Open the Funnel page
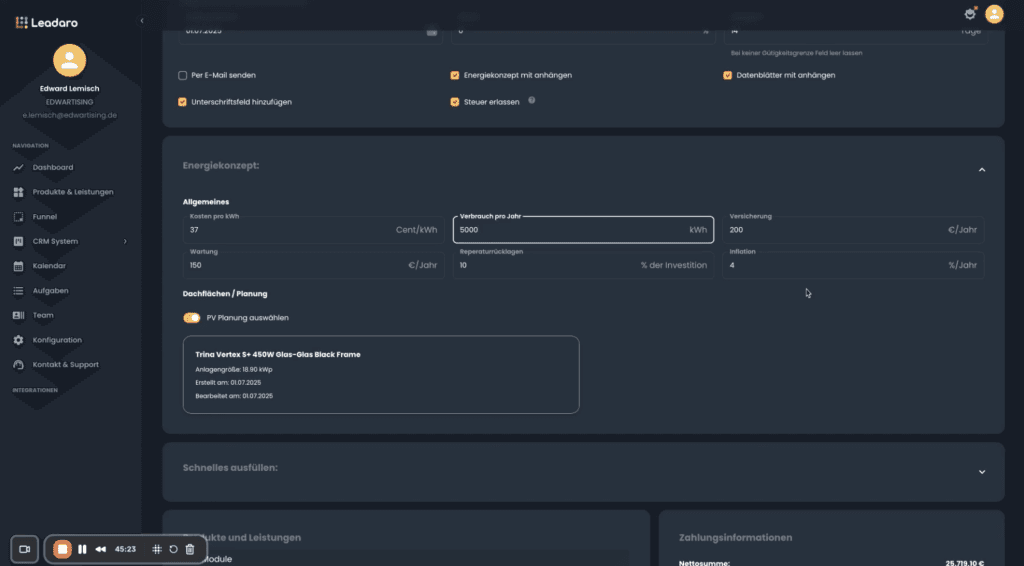The width and height of the screenshot is (1024, 566). 44,217
